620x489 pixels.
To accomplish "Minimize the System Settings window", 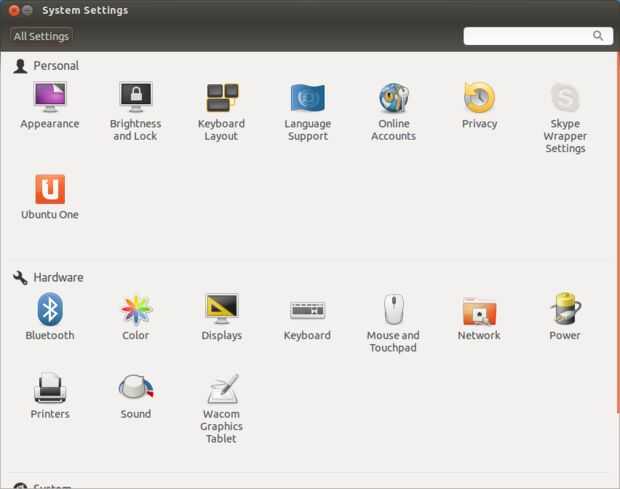I will (x=27, y=10).
